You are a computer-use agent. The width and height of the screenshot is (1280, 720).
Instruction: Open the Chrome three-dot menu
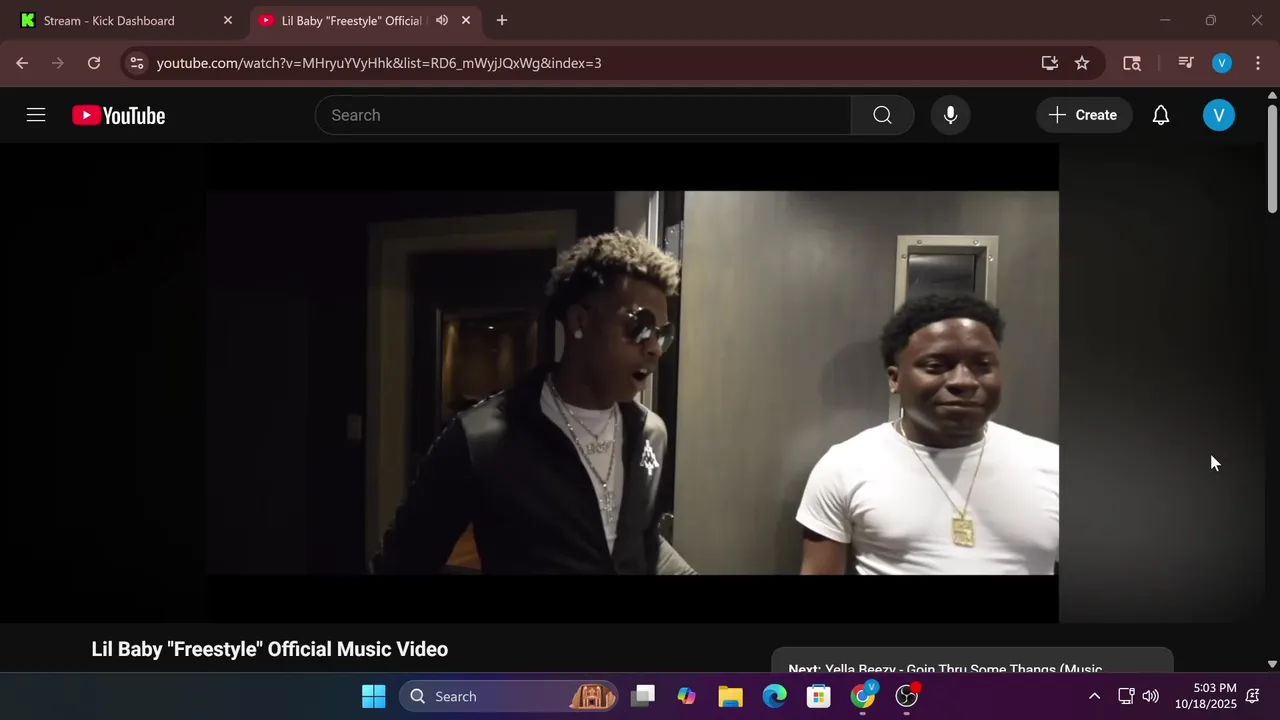[1258, 63]
